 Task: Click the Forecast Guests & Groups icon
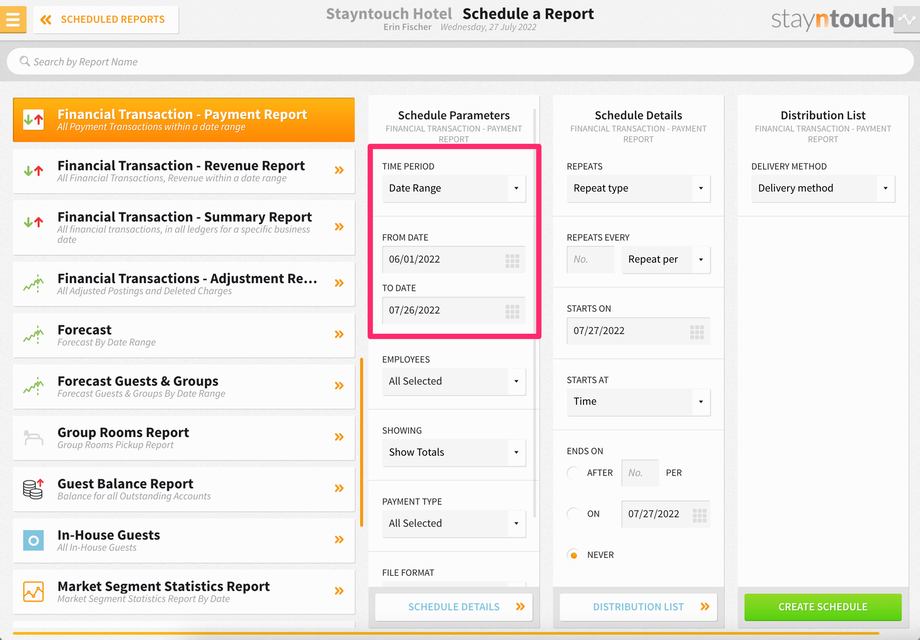tap(33, 386)
